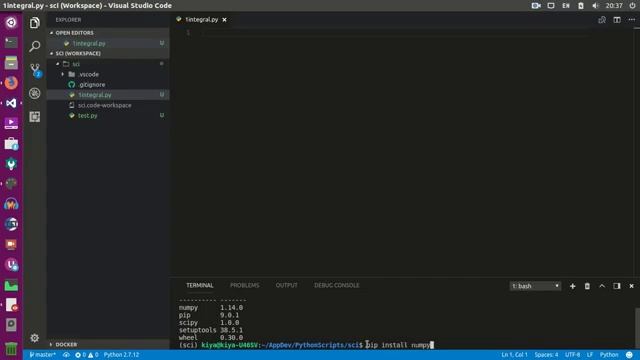Switch to the Problems tab
The image size is (640, 360).
click(x=244, y=285)
